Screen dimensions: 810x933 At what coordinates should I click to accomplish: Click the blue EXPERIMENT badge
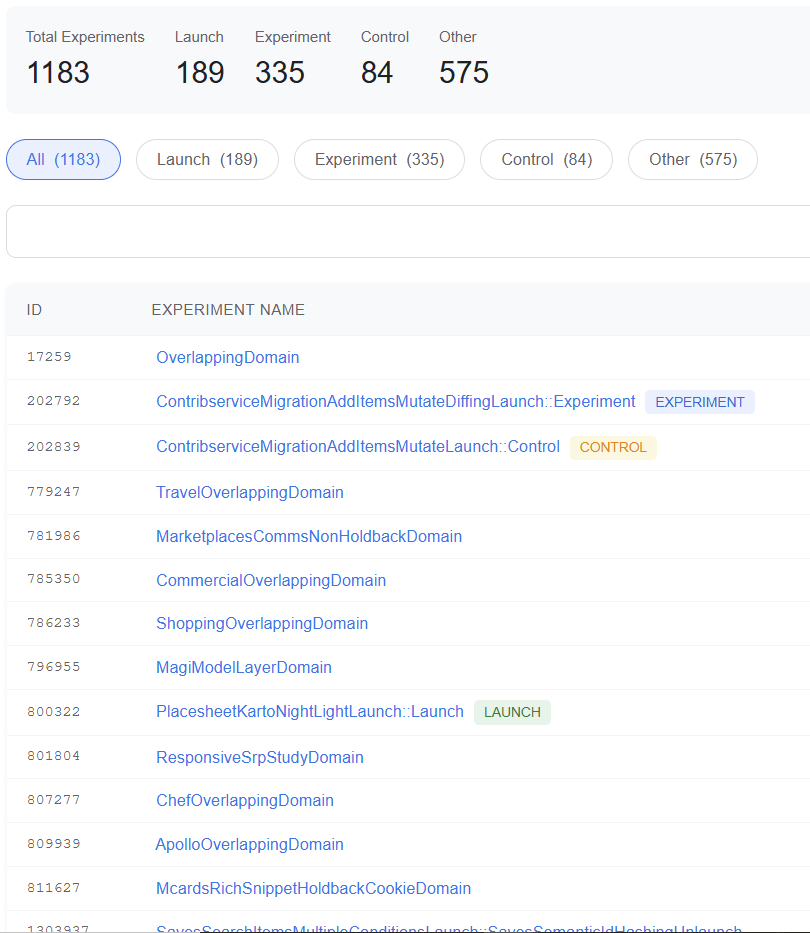699,402
